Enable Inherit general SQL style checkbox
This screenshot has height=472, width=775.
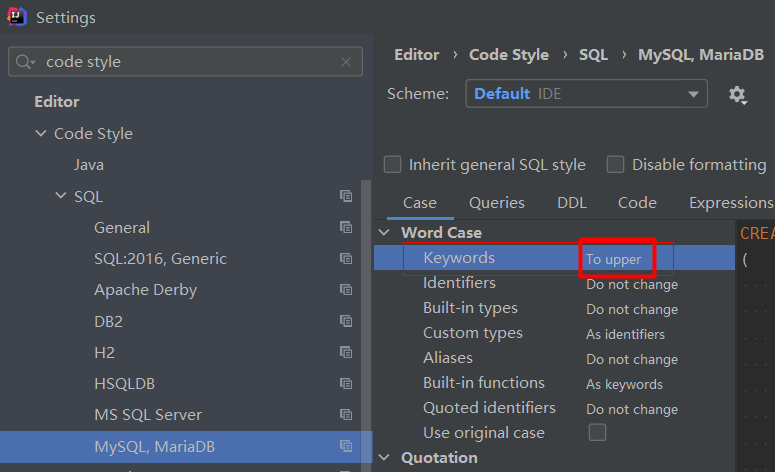tap(392, 165)
